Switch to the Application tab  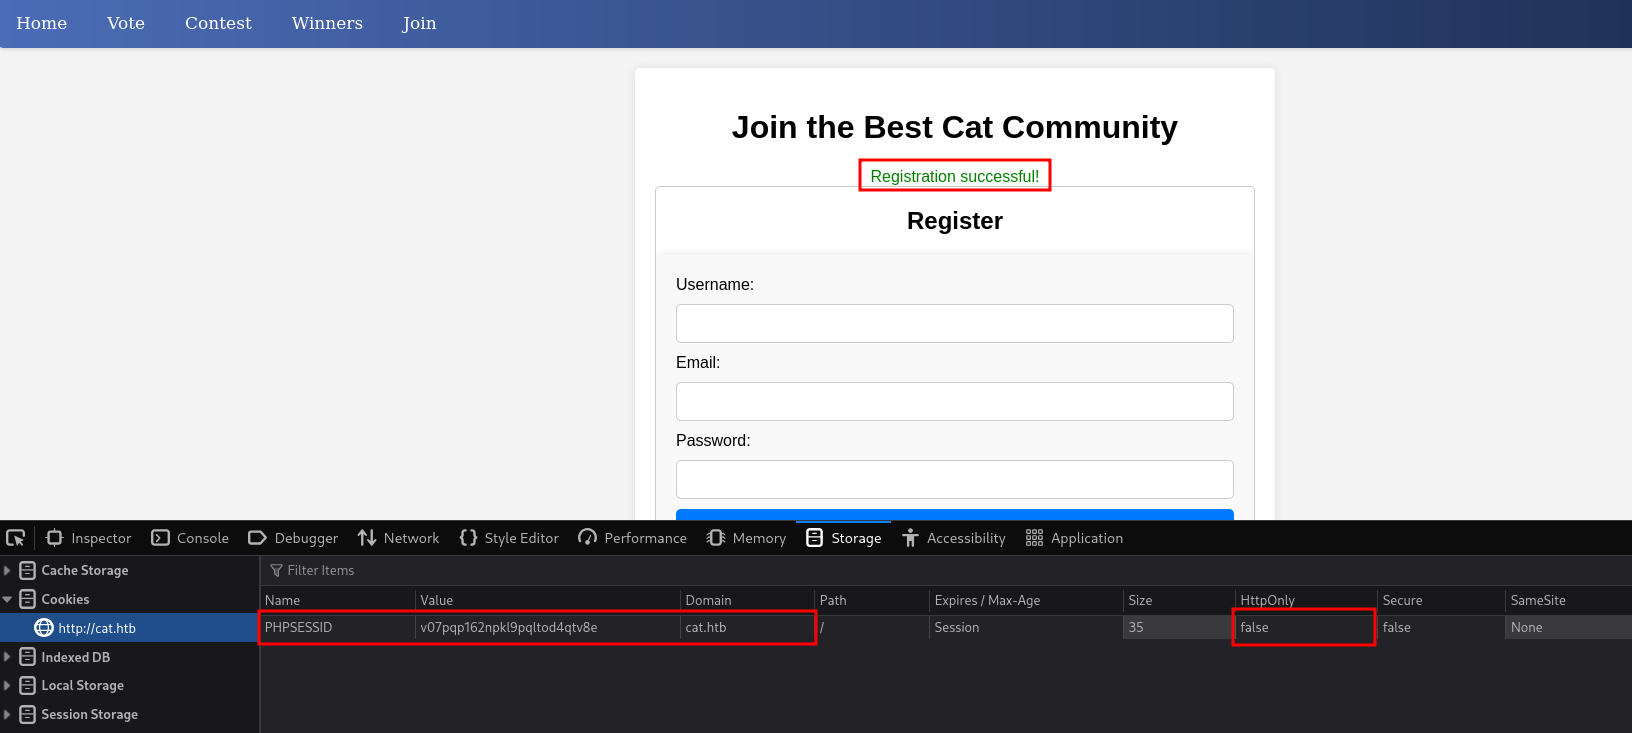pos(1075,538)
